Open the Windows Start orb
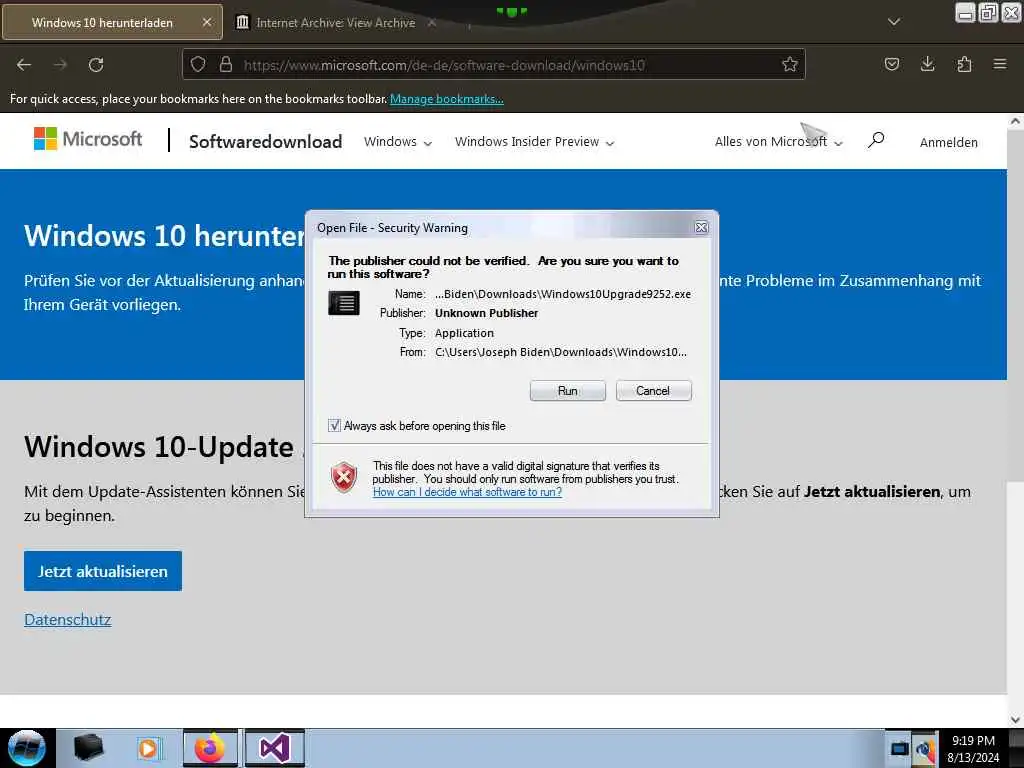 coord(26,748)
